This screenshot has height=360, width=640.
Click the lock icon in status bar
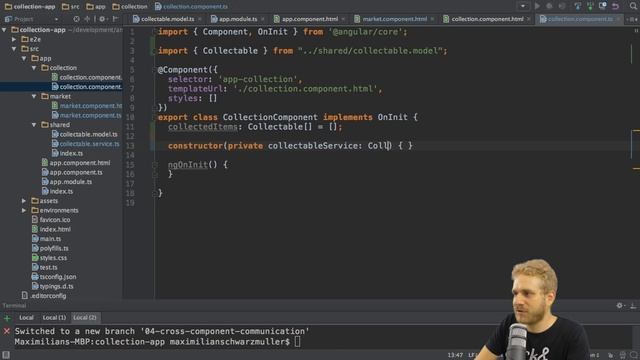[x=611, y=355]
